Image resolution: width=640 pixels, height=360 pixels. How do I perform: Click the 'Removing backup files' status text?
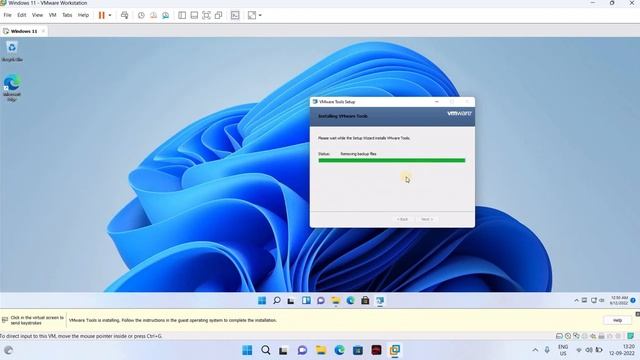tap(358, 154)
